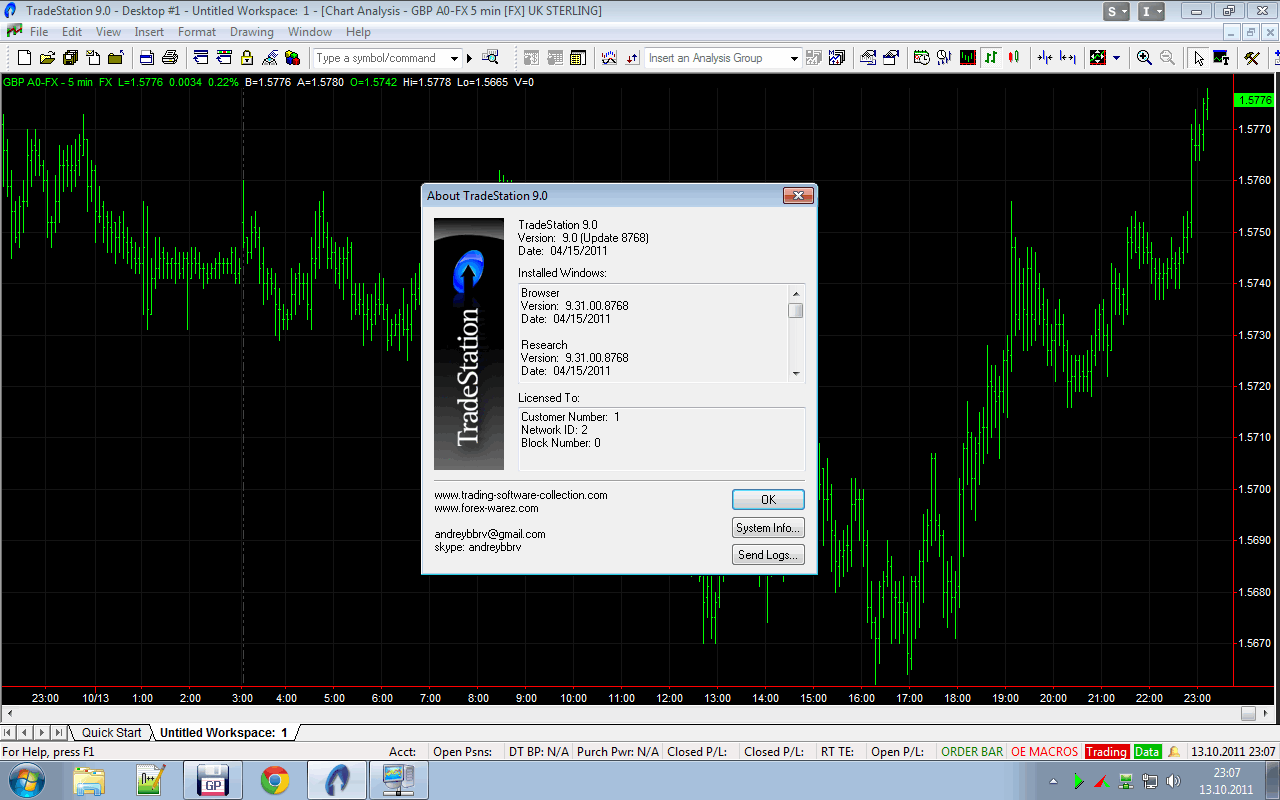Toggle the OHLC bar chart style button
The width and height of the screenshot is (1280, 800).
pos(991,58)
